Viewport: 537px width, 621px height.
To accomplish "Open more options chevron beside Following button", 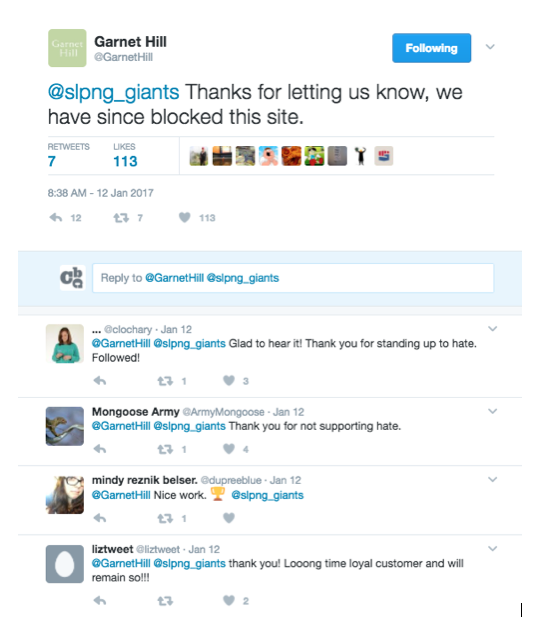I will [490, 47].
